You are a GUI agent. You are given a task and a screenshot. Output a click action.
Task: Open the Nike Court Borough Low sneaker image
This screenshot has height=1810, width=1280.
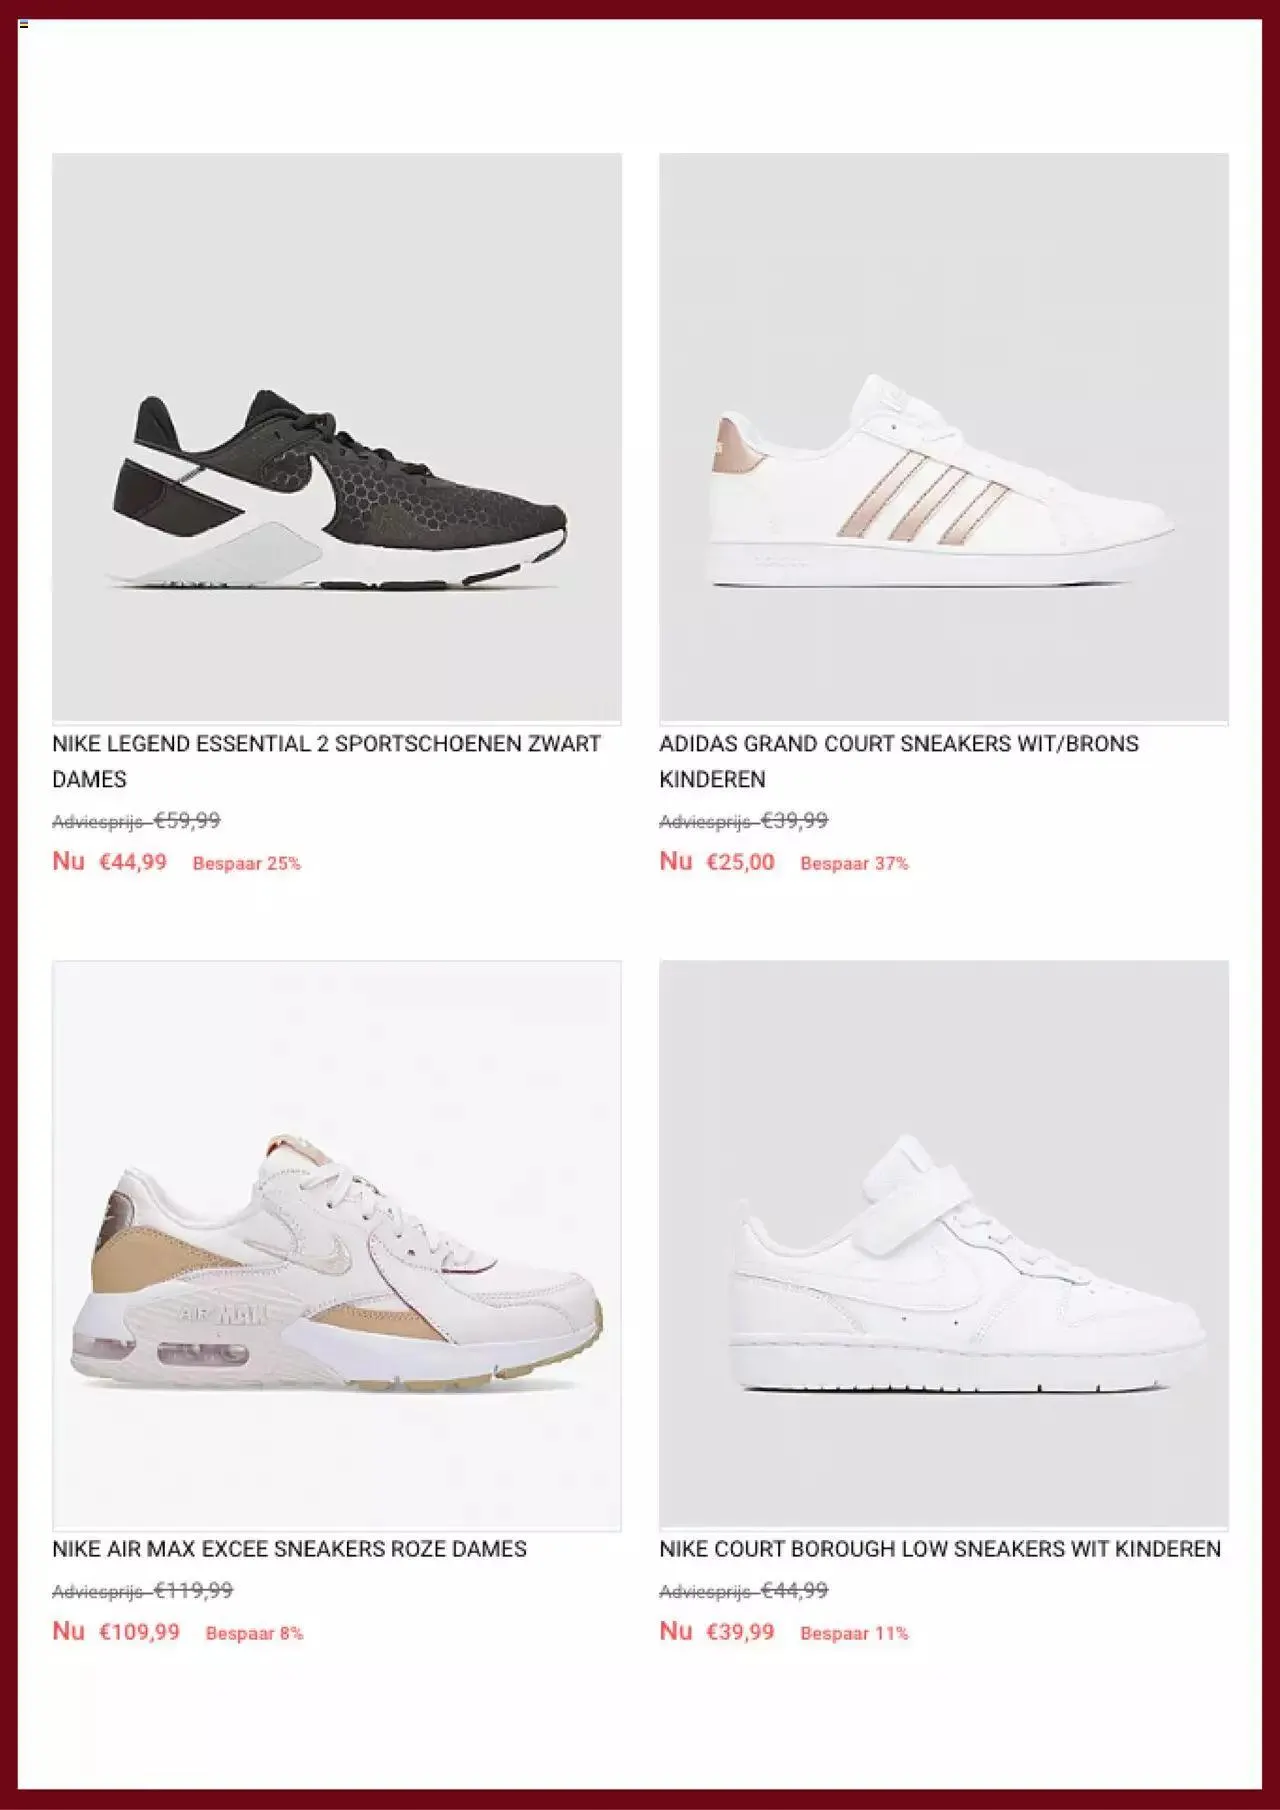tap(944, 1245)
